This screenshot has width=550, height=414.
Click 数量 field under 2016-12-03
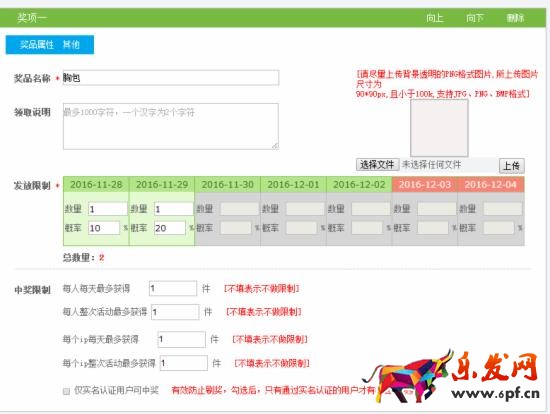coord(437,209)
